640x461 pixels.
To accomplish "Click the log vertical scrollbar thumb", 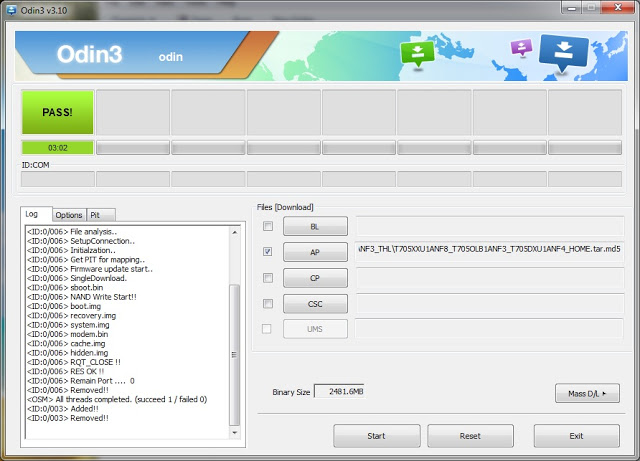I will point(235,354).
